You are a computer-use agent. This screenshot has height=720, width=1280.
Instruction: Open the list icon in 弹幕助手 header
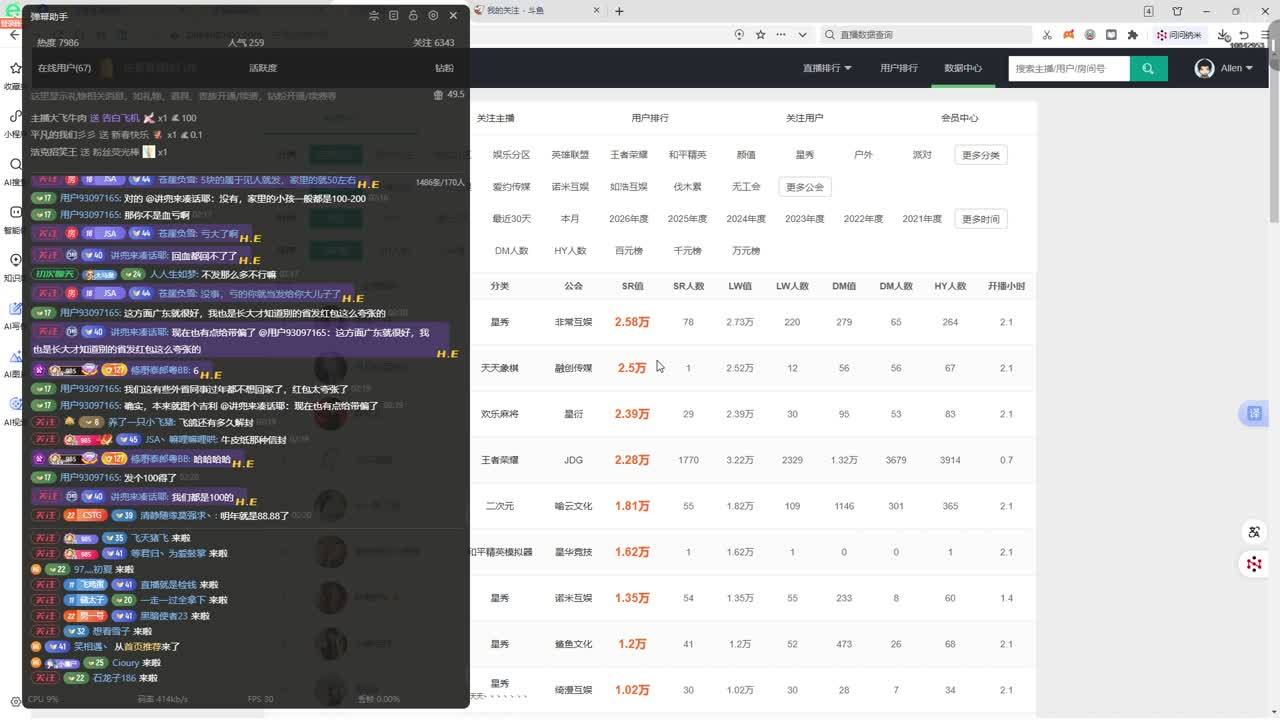[x=393, y=16]
